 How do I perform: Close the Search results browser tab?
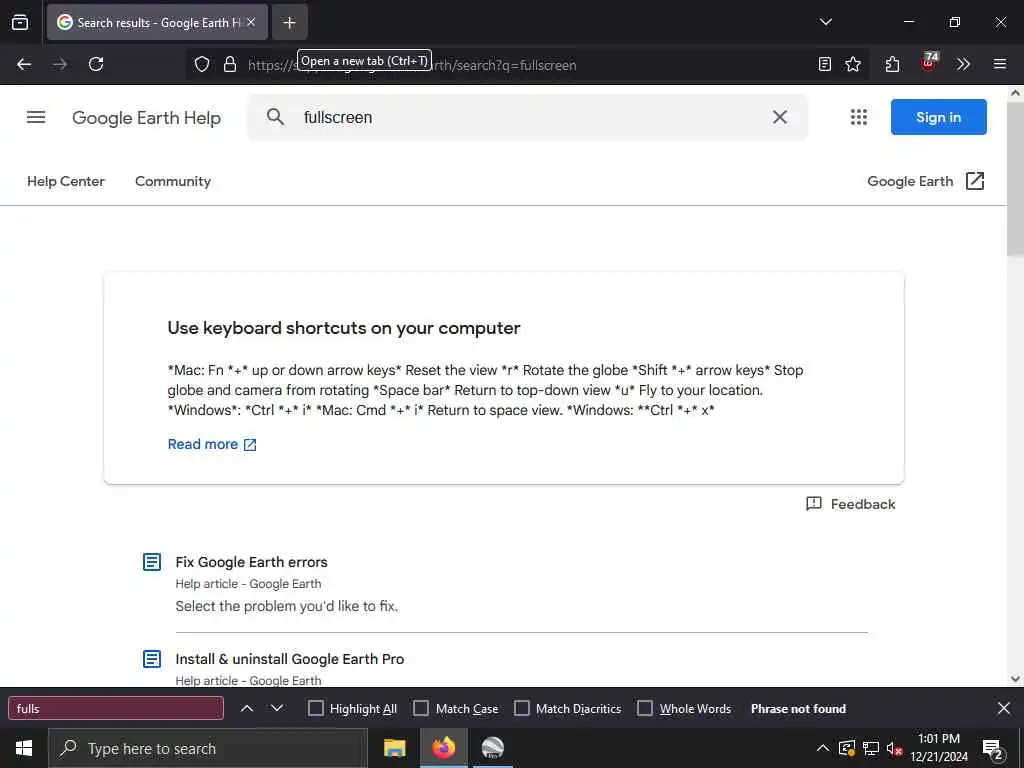pos(251,22)
